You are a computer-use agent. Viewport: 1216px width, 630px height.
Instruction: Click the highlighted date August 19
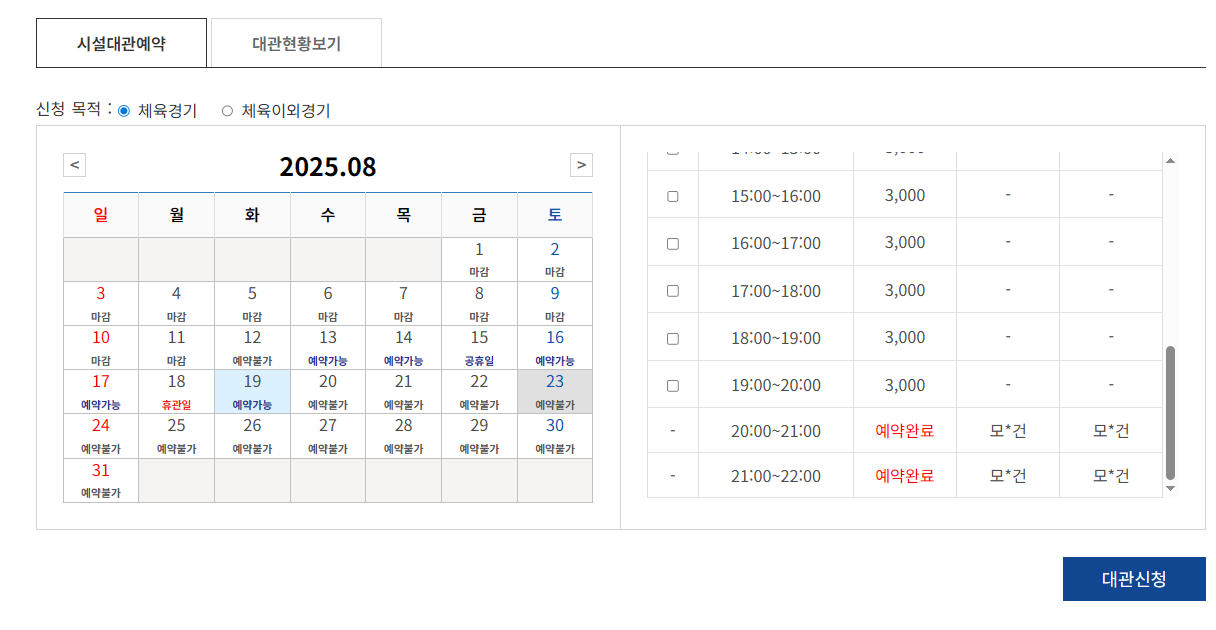[252, 391]
